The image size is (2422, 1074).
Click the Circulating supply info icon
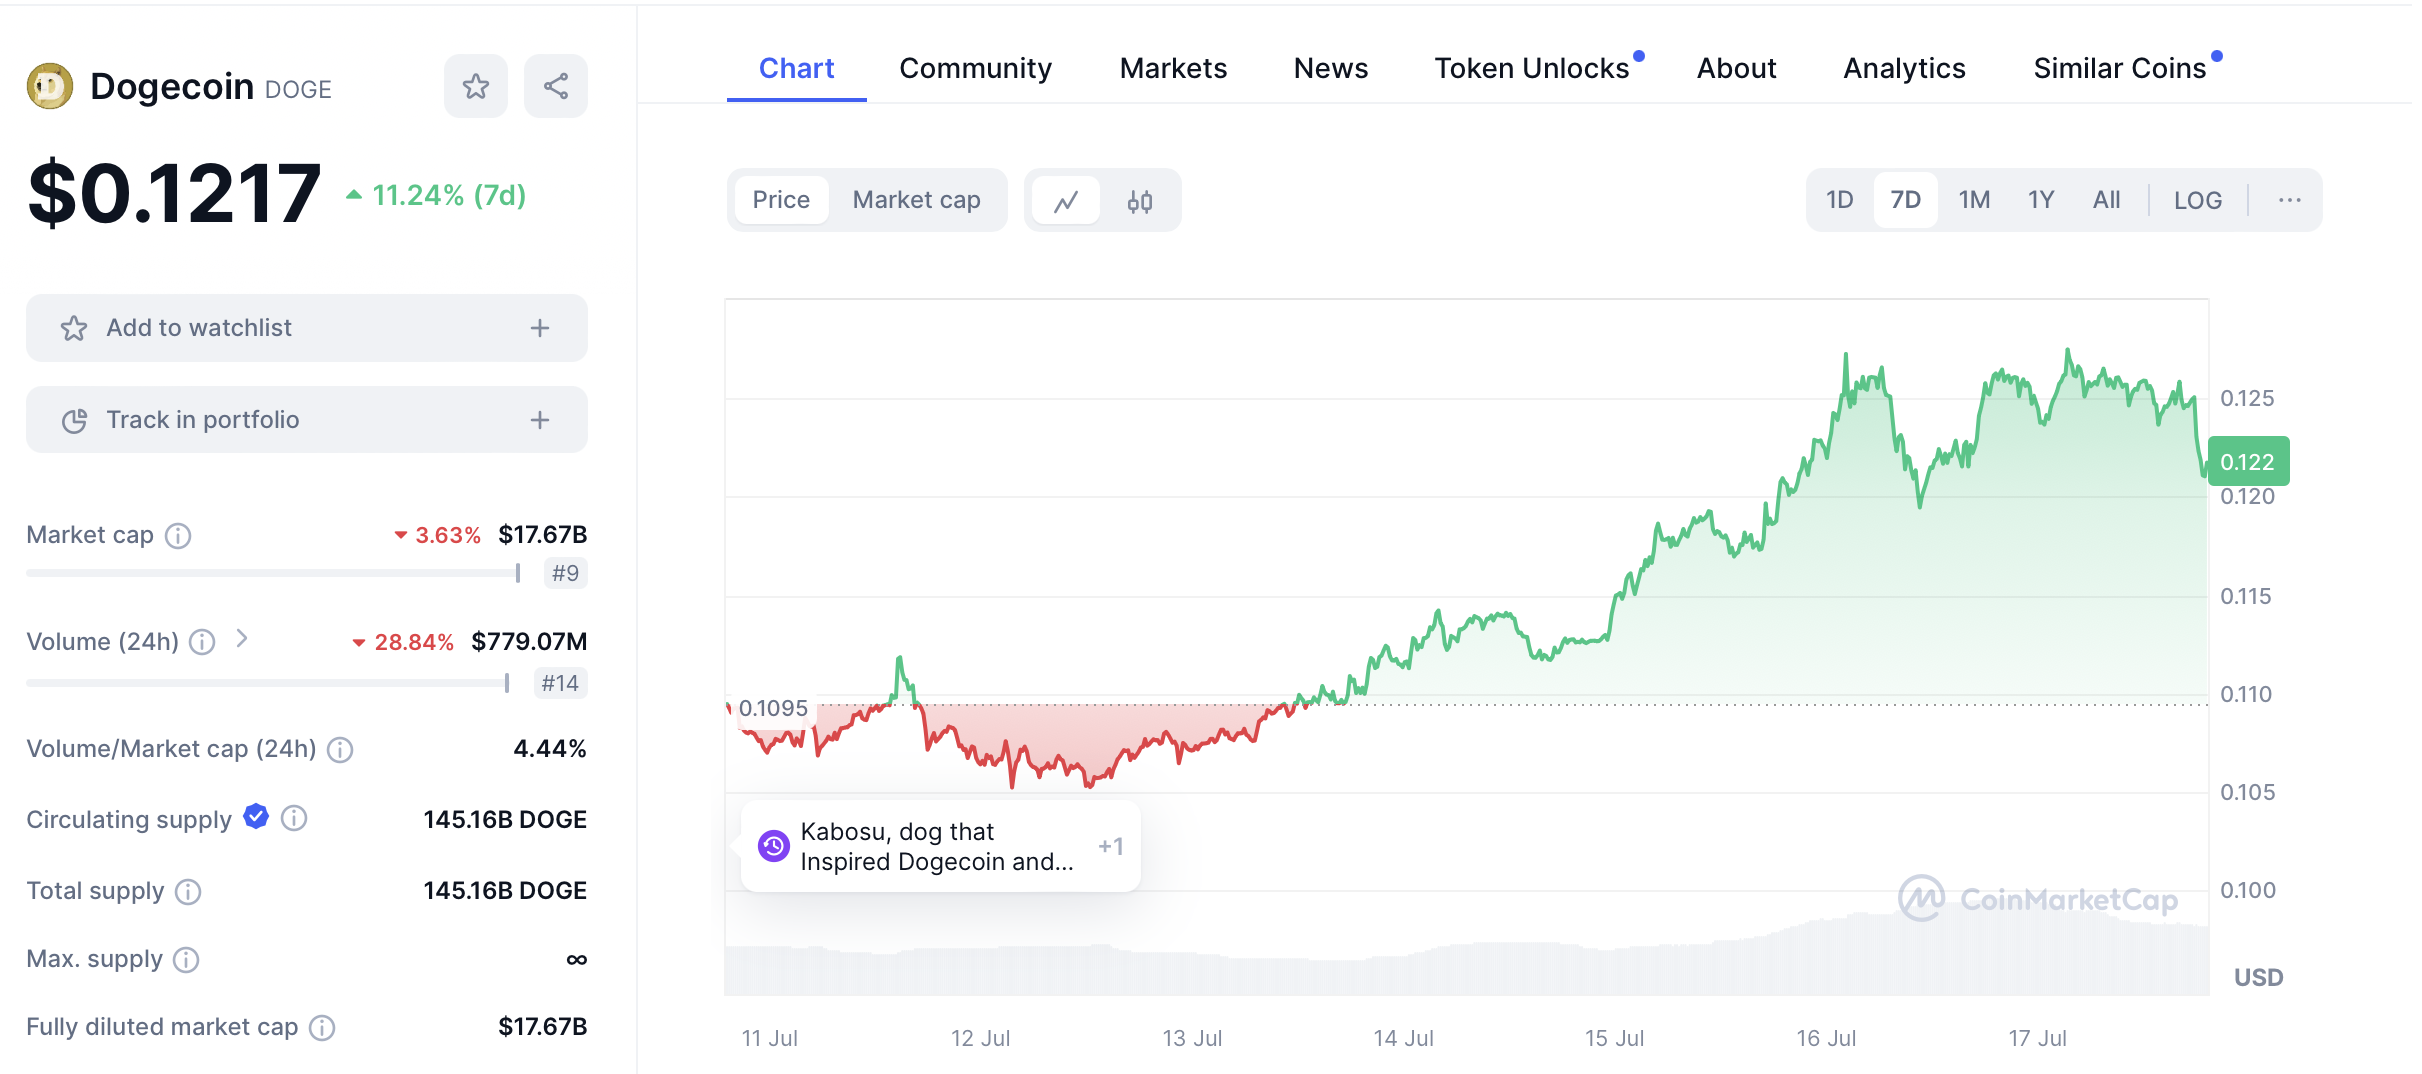[294, 819]
